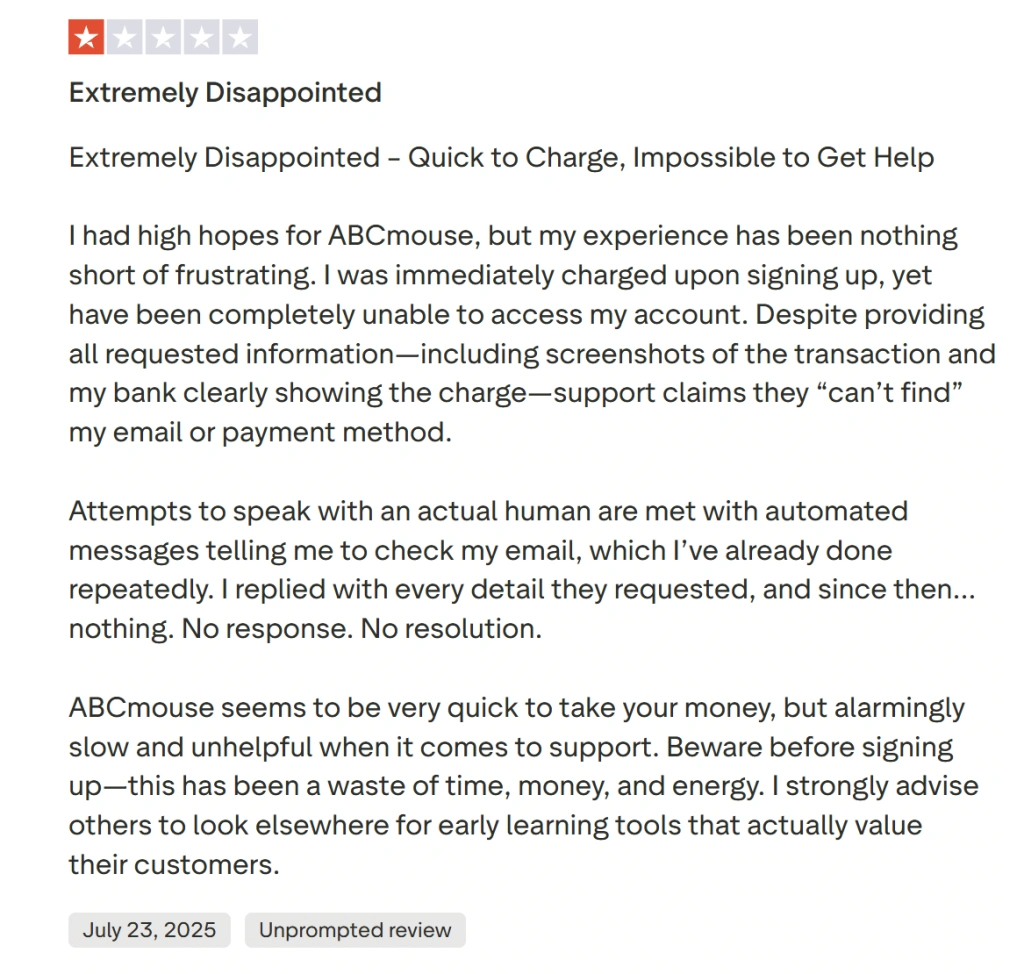Select the fourth gray rating star
Image resolution: width=1024 pixels, height=974 pixels.
pyautogui.click(x=202, y=37)
